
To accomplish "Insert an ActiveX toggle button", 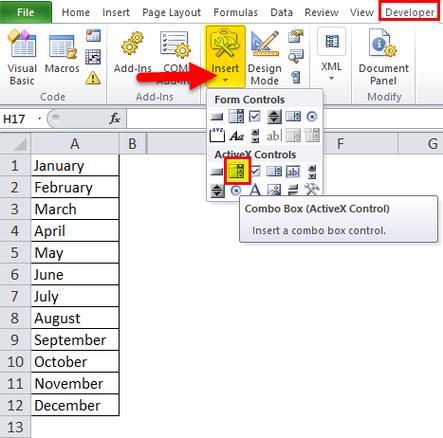I will [293, 191].
